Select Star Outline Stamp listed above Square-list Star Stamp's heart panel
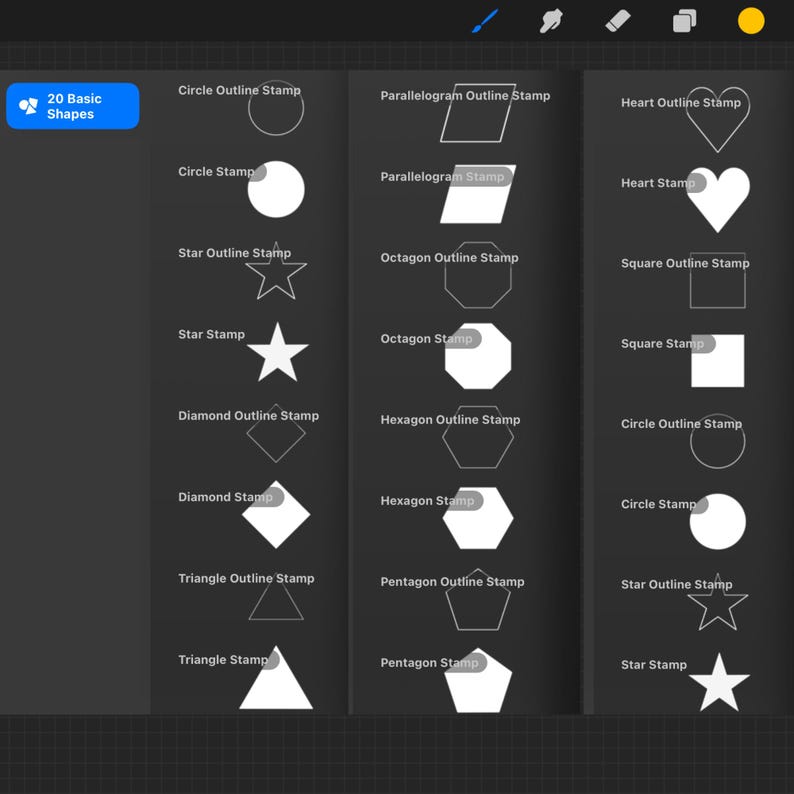This screenshot has height=794, width=794. click(686, 602)
